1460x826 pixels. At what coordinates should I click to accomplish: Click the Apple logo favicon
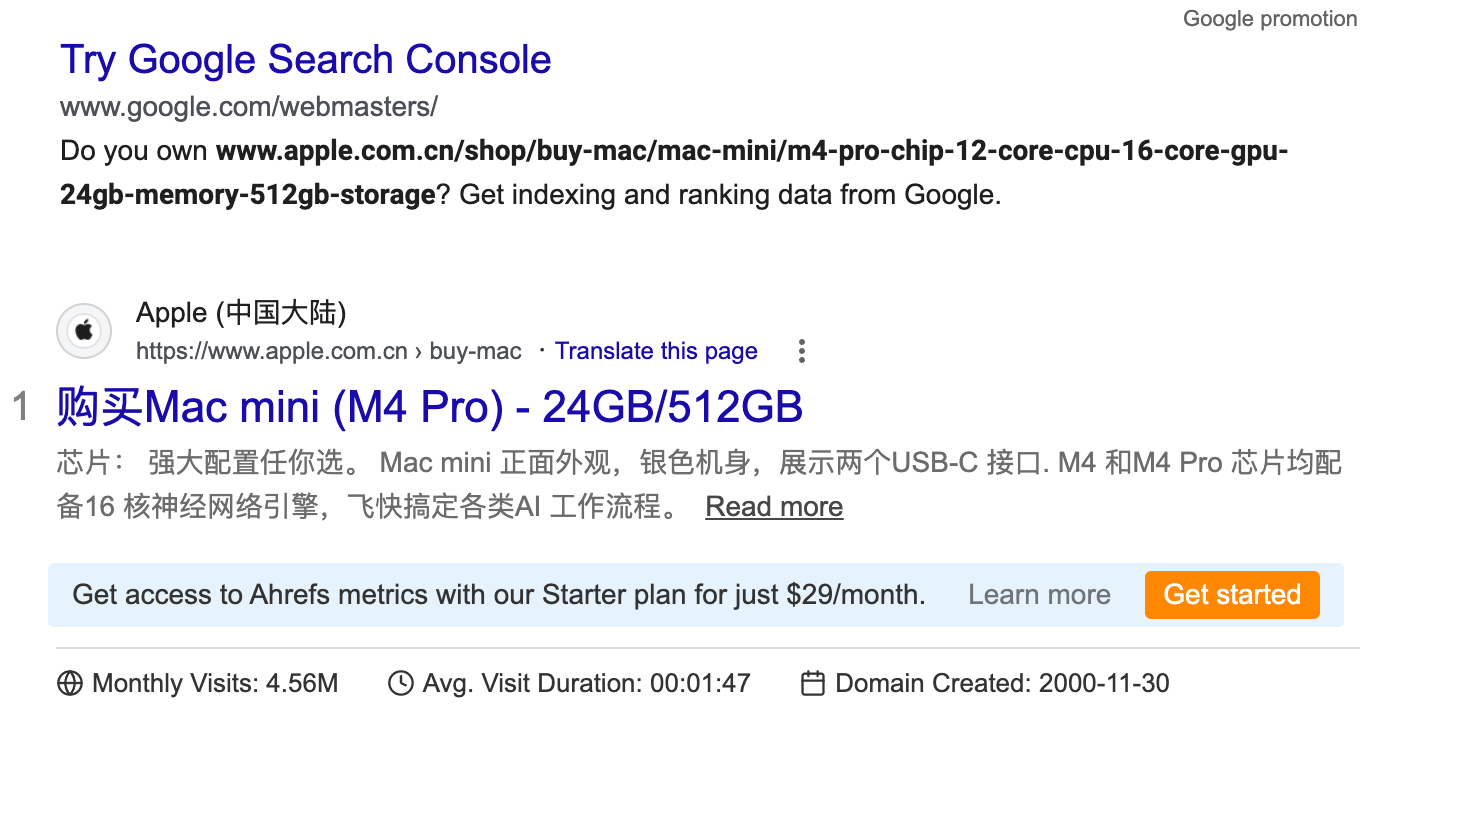pos(84,331)
